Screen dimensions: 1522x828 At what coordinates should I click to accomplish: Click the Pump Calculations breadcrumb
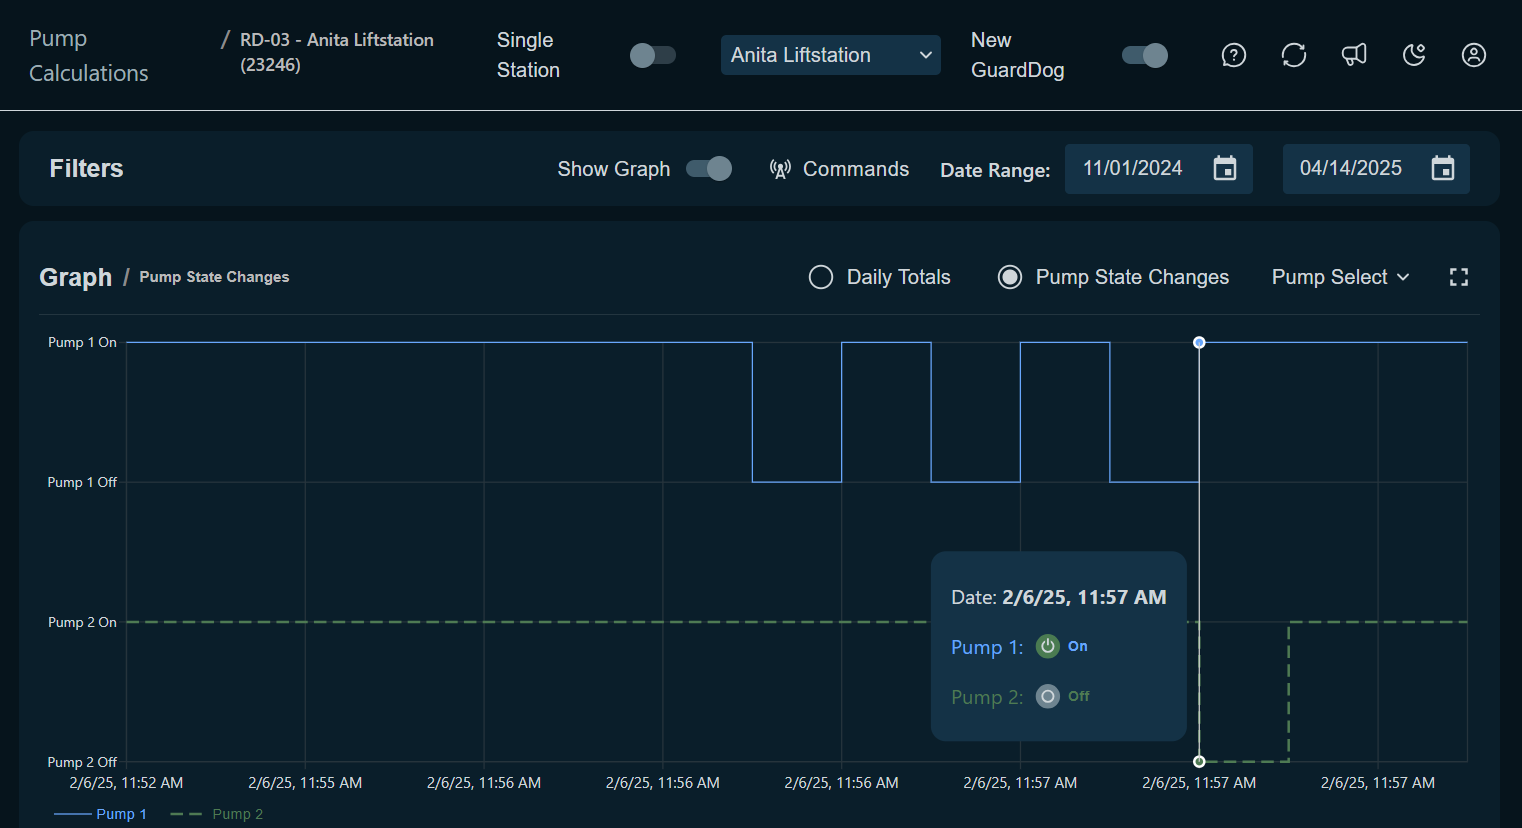(89, 55)
